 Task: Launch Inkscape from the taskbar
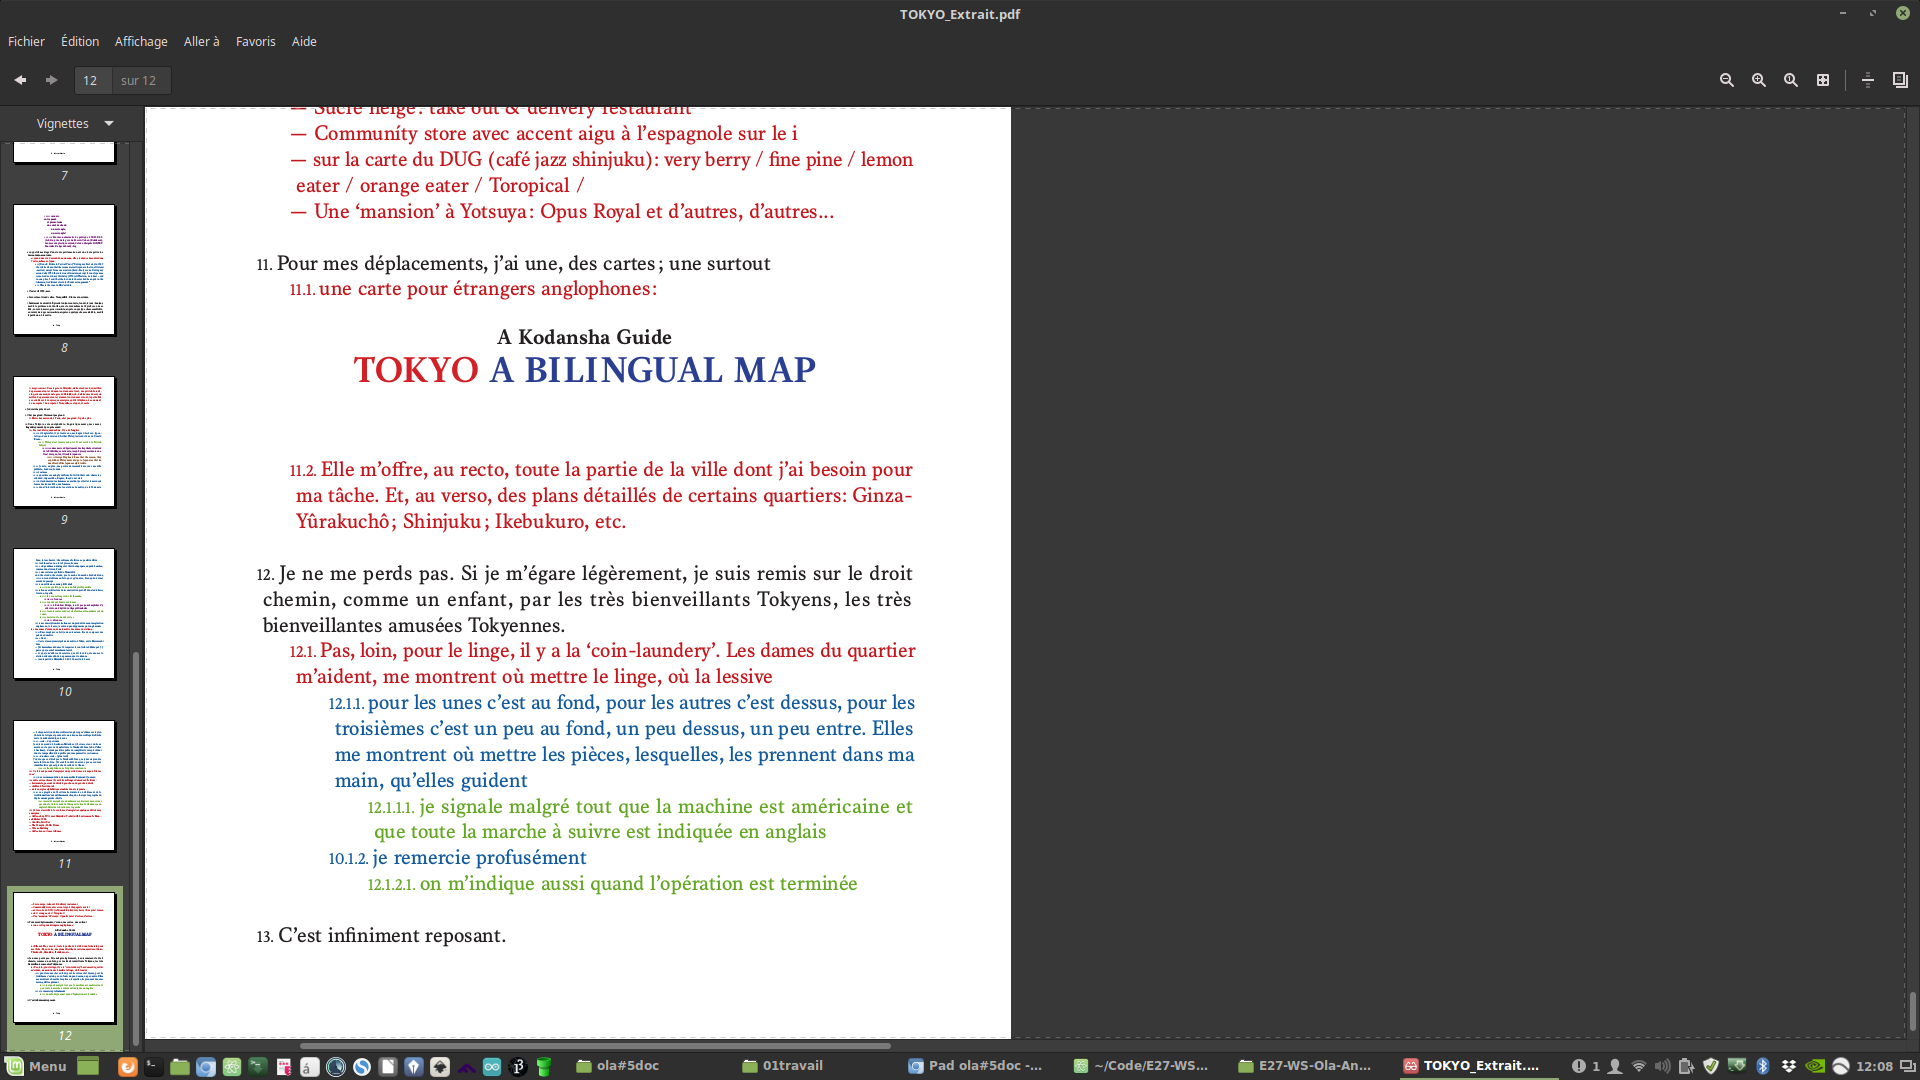[x=440, y=1066]
